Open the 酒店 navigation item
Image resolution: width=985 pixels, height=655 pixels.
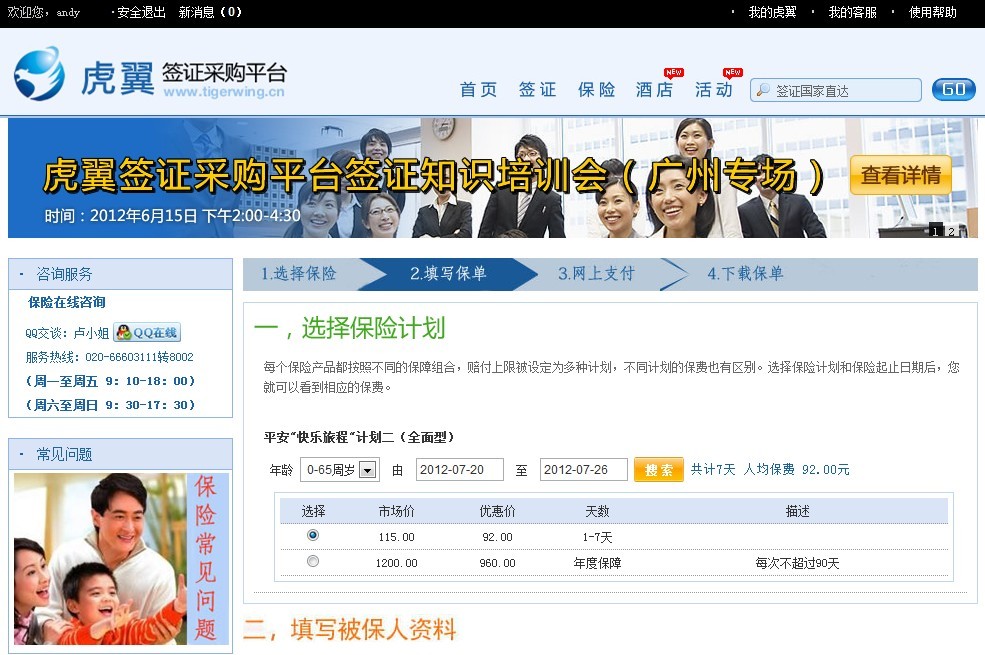654,90
